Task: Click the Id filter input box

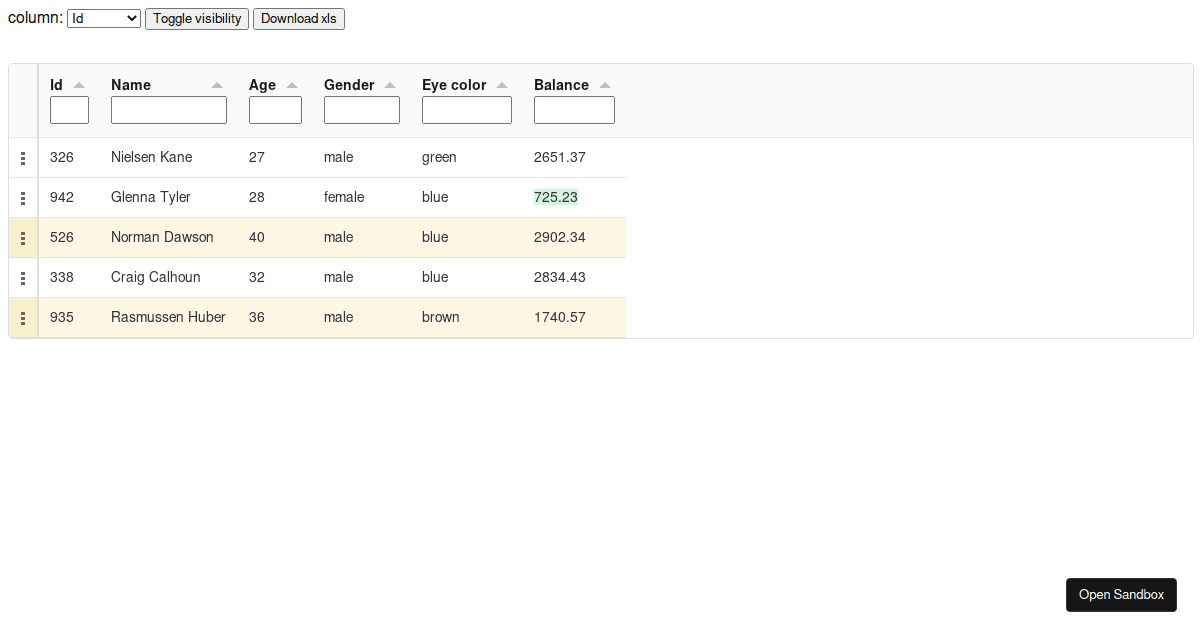Action: point(69,109)
